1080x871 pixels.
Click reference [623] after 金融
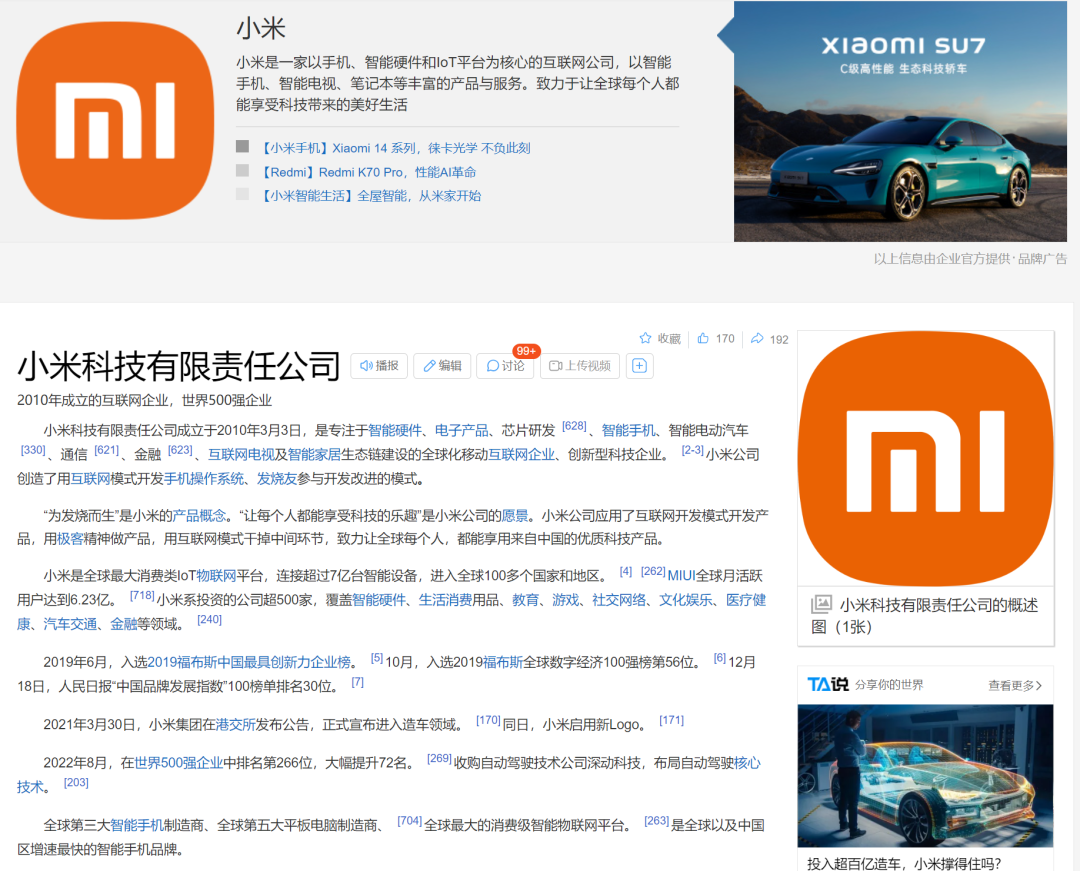pyautogui.click(x=180, y=450)
